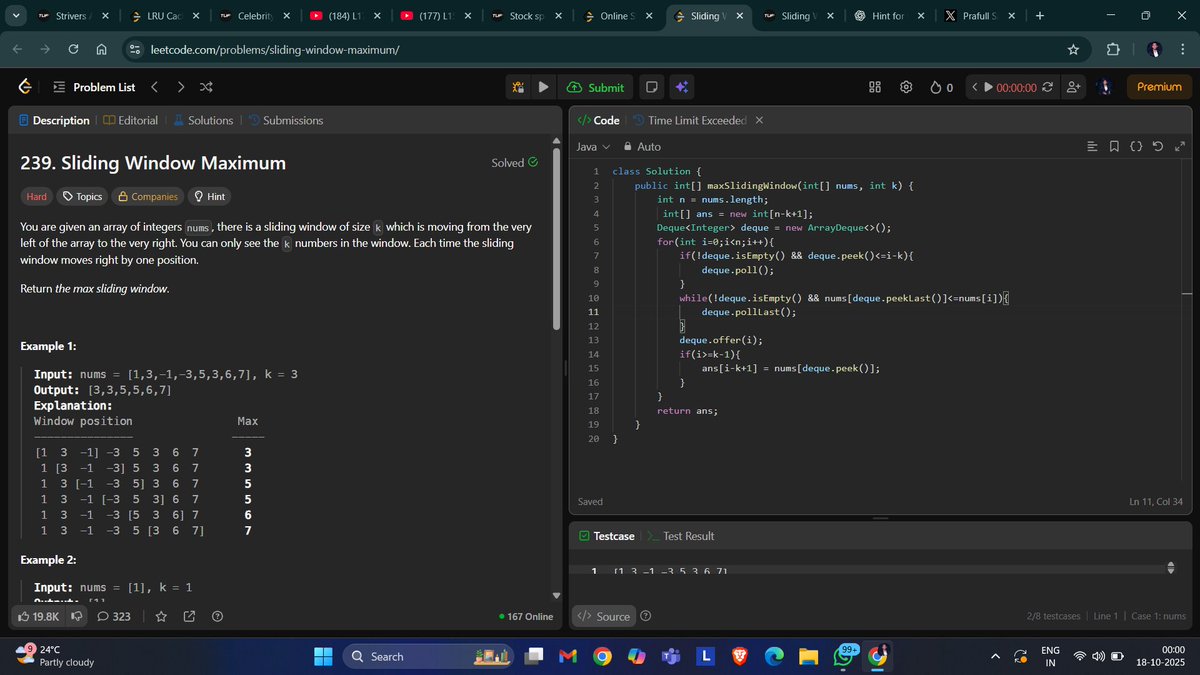
Task: Click the streak flame counter
Action: click(x=942, y=87)
